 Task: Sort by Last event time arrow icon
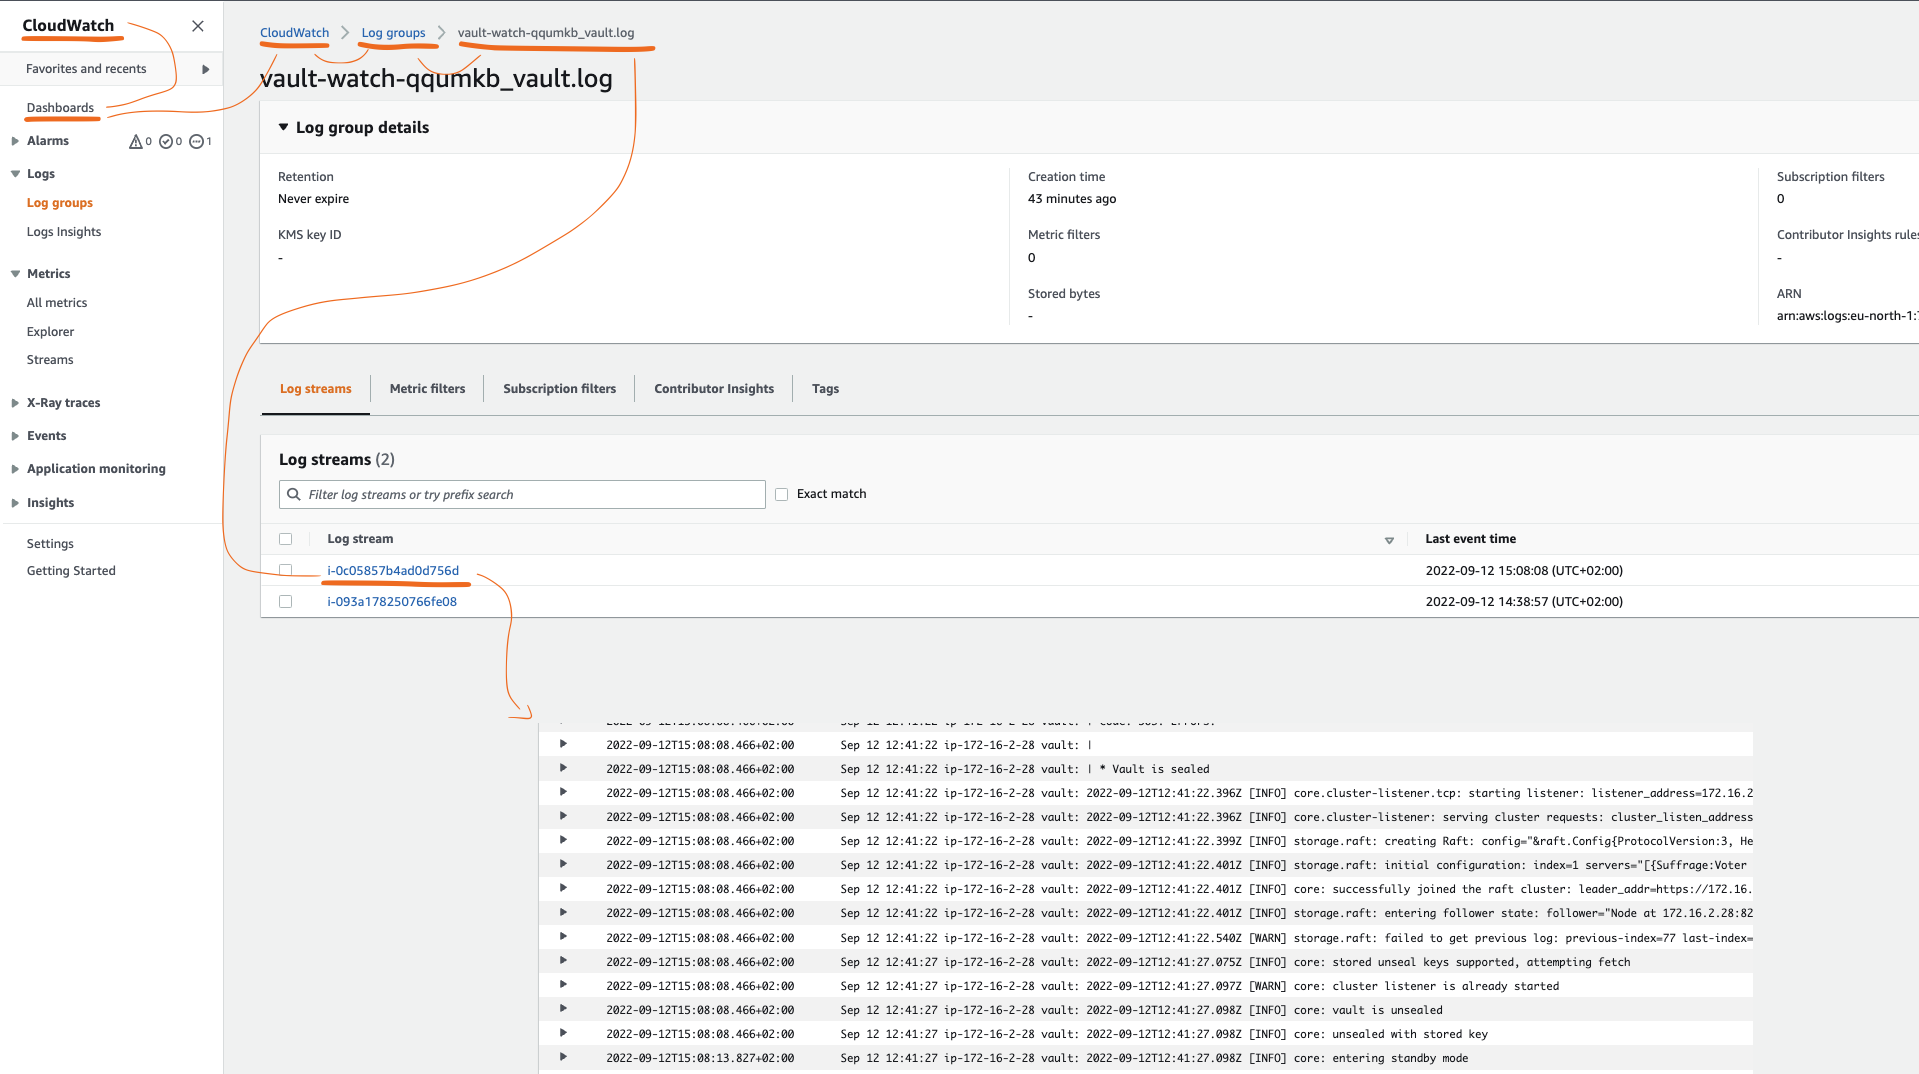point(1389,540)
